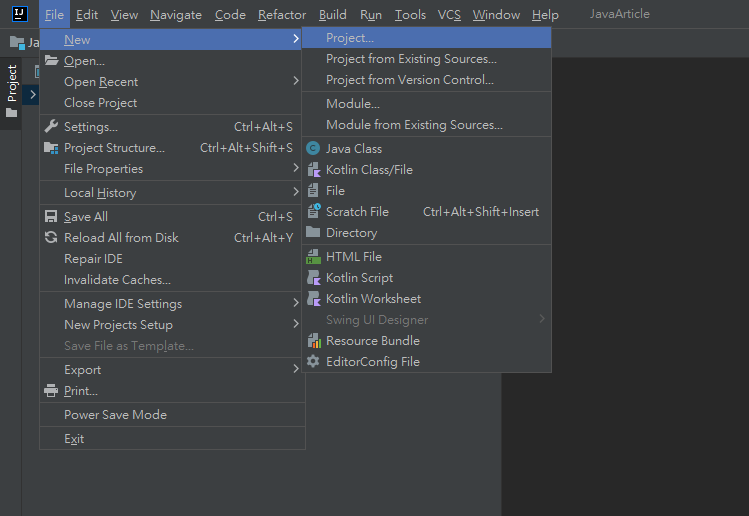Click the Scratch File icon

point(313,211)
